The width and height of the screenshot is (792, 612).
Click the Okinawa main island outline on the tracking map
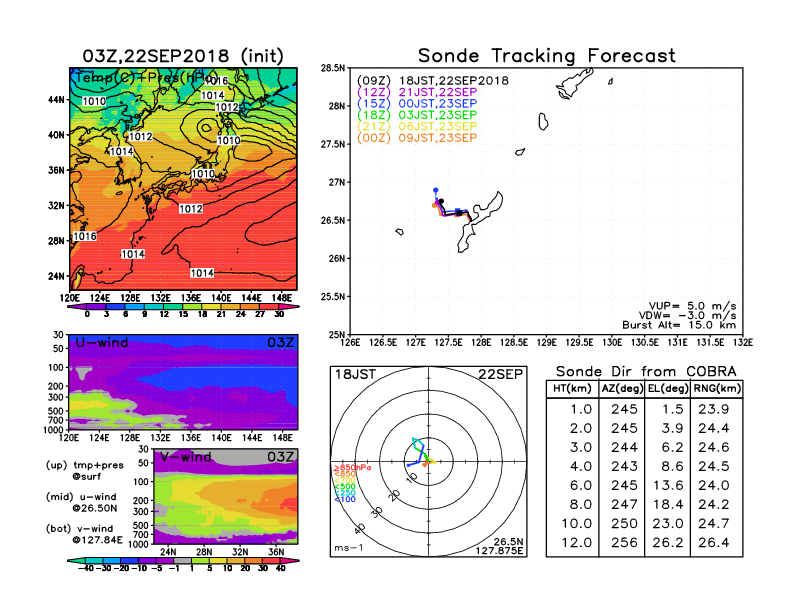(480, 222)
